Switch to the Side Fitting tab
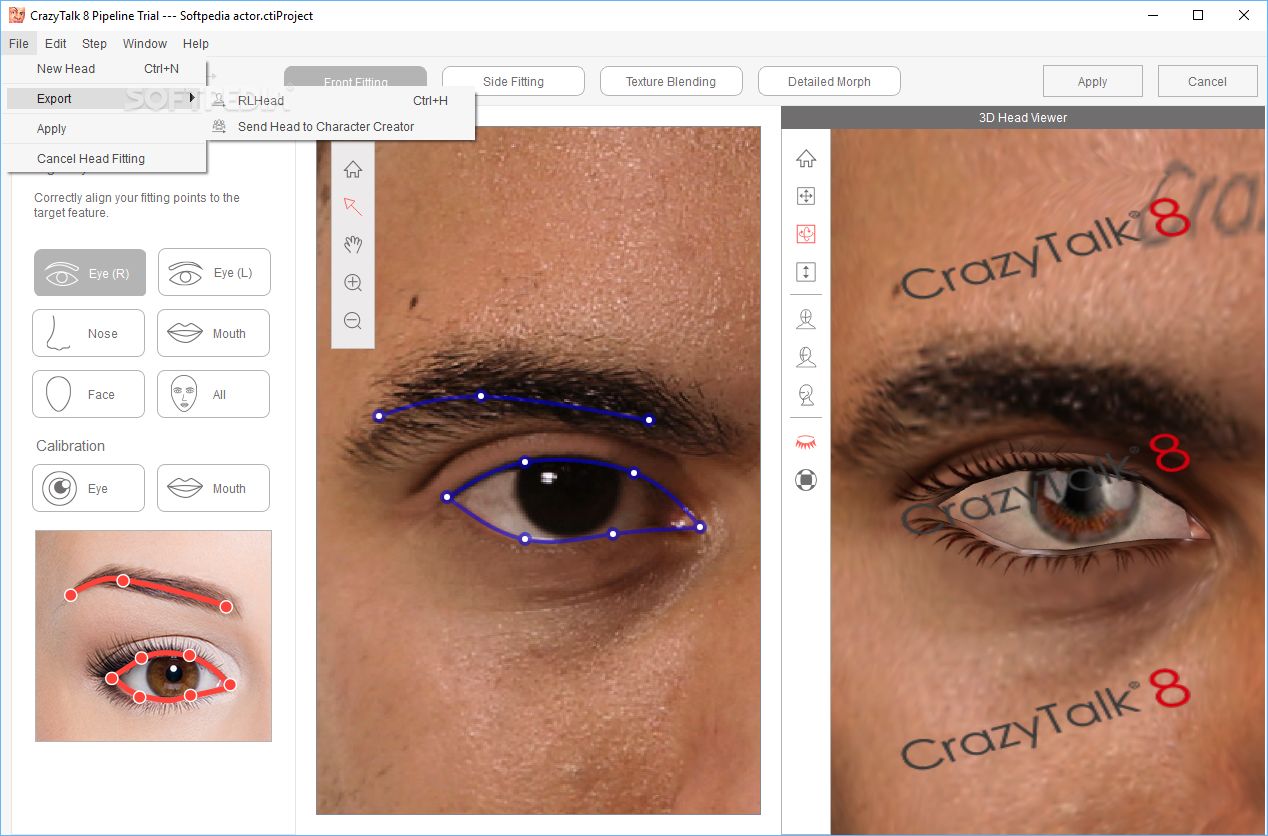Viewport: 1268px width, 836px height. point(513,81)
